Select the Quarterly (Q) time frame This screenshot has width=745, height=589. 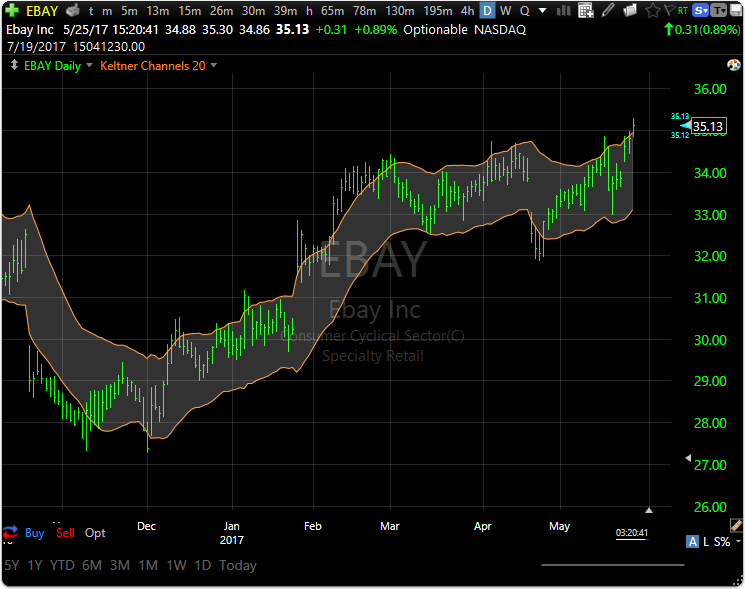coord(524,11)
